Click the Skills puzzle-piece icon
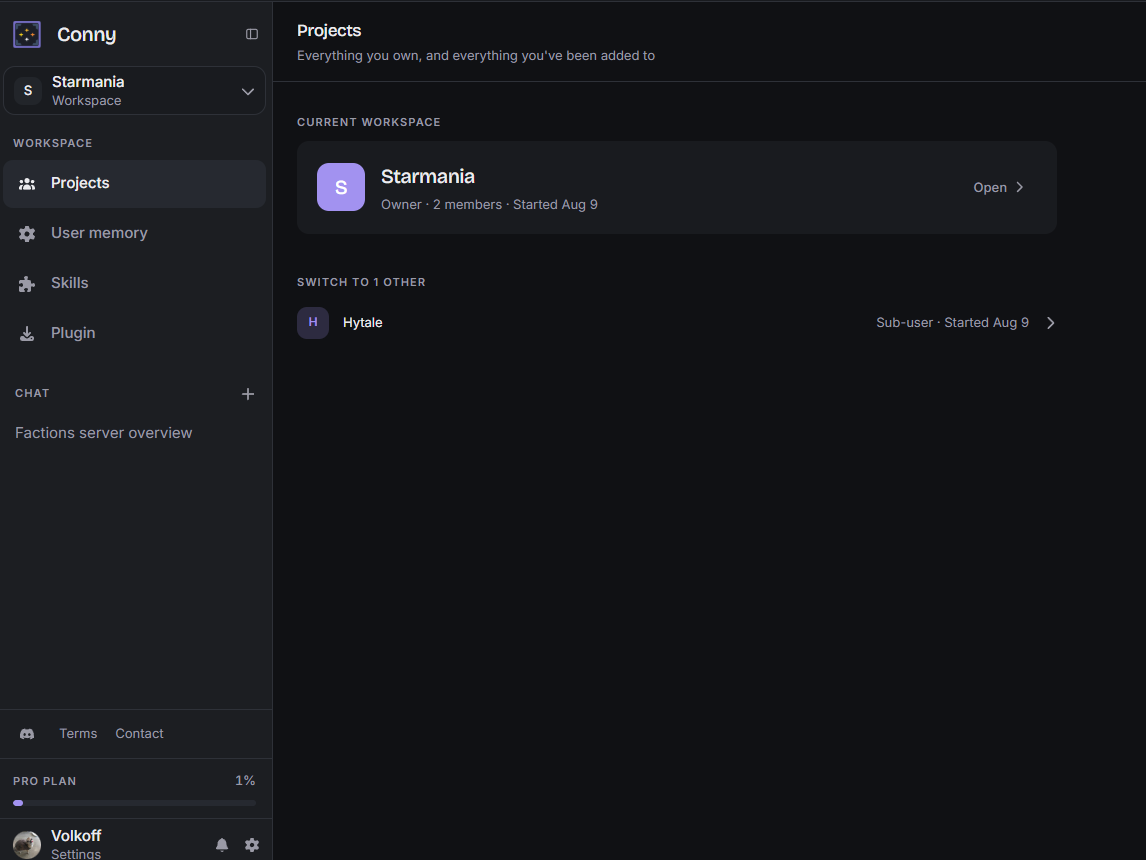Image resolution: width=1146 pixels, height=860 pixels. 27,284
